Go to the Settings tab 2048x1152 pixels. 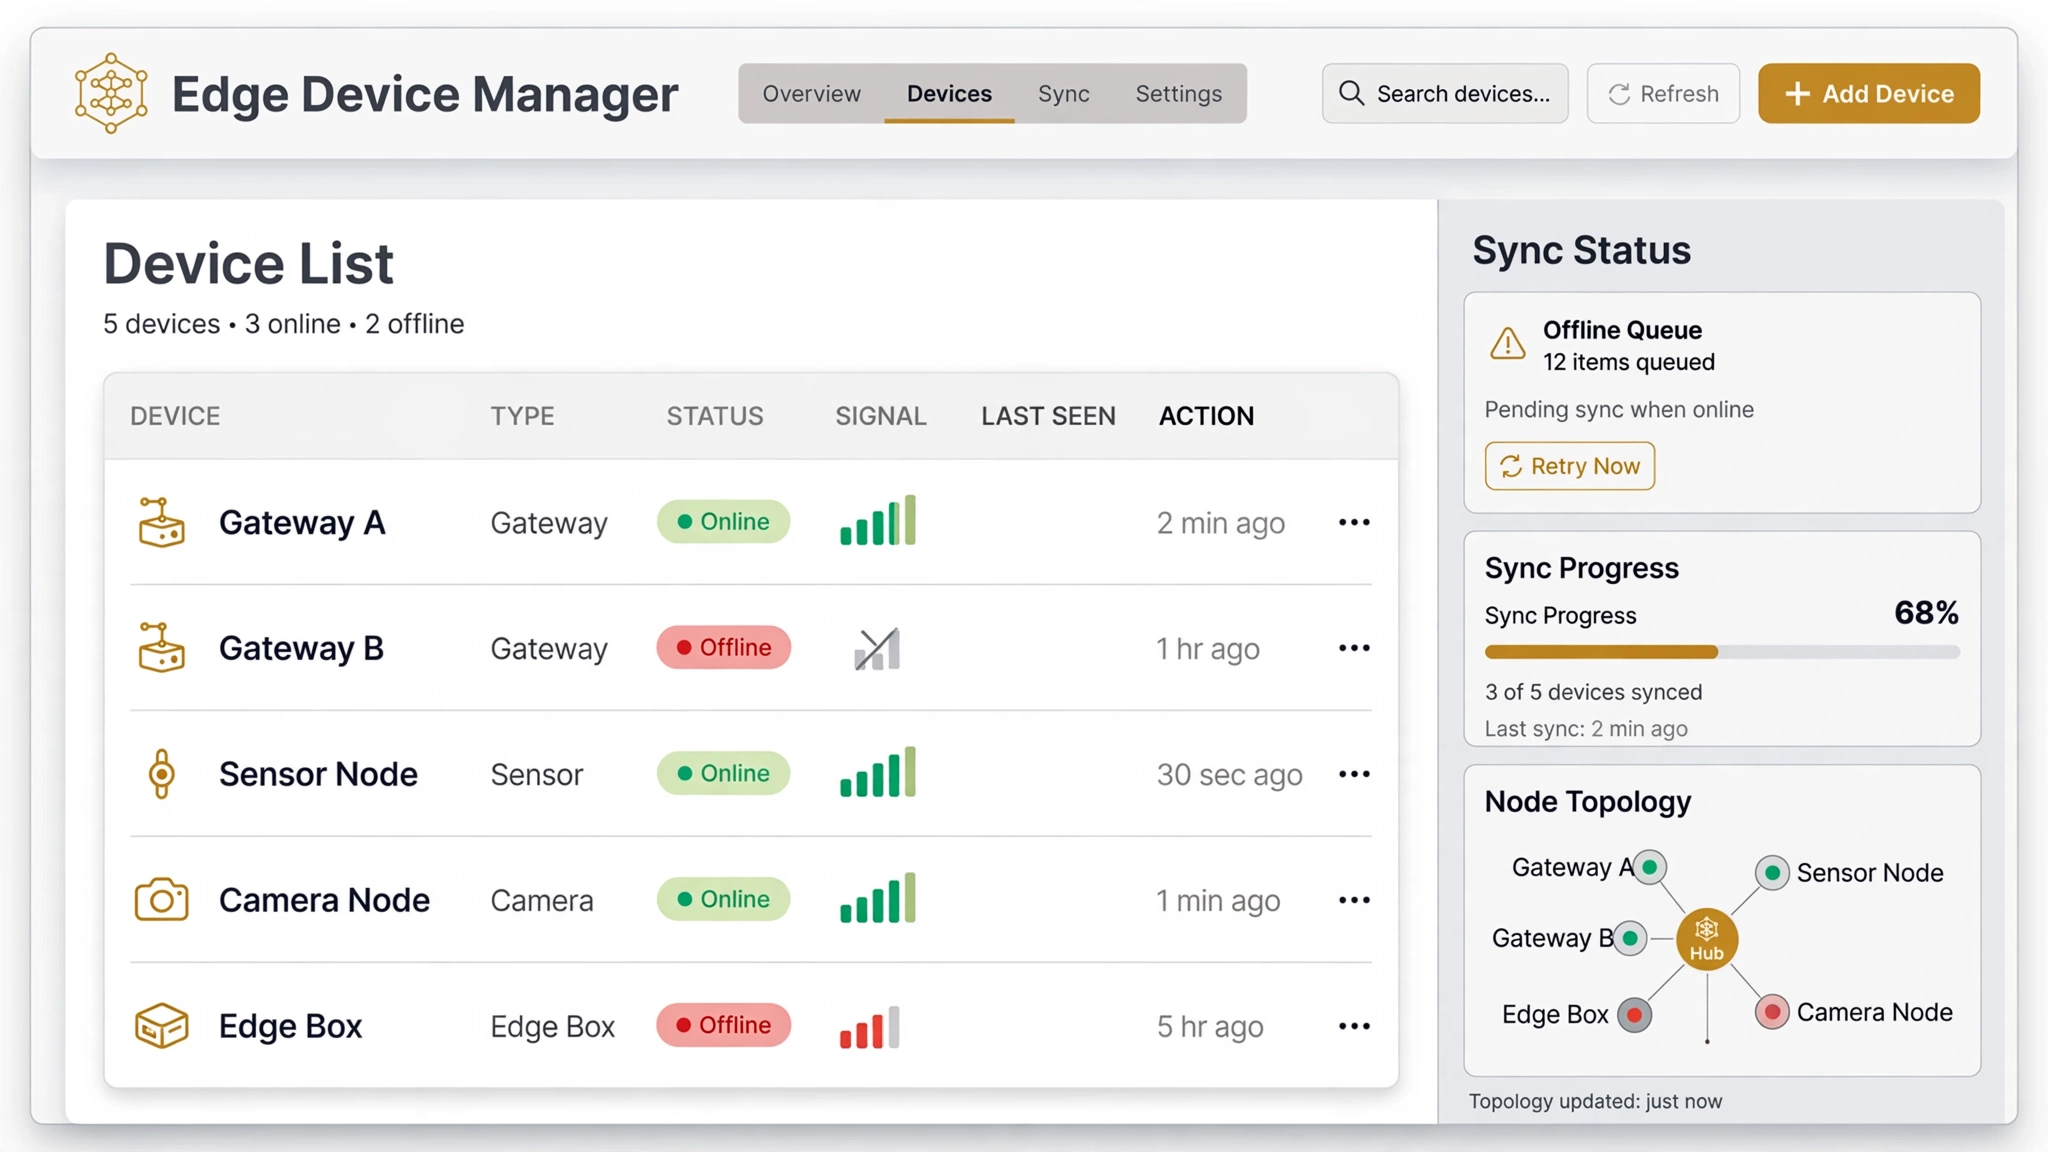point(1178,94)
